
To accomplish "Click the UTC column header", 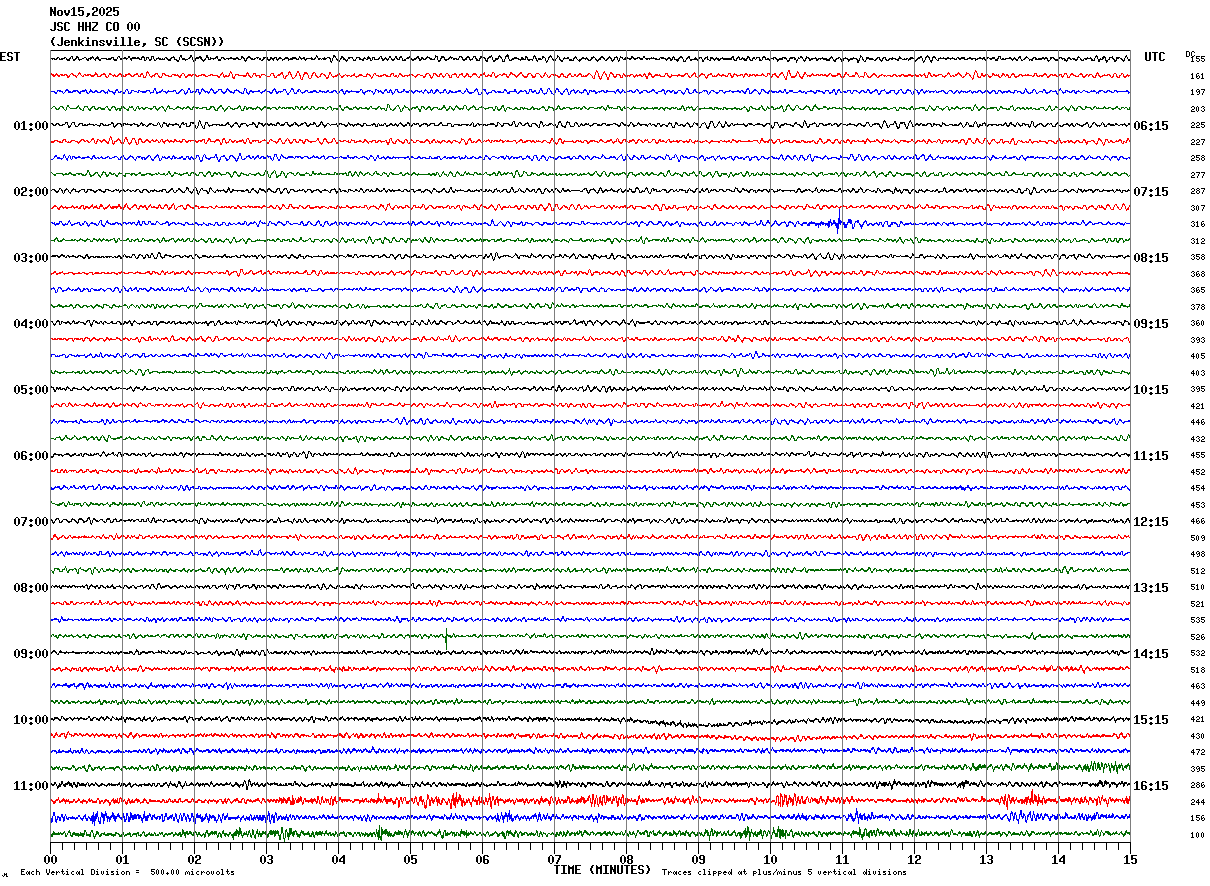I will click(x=1155, y=57).
